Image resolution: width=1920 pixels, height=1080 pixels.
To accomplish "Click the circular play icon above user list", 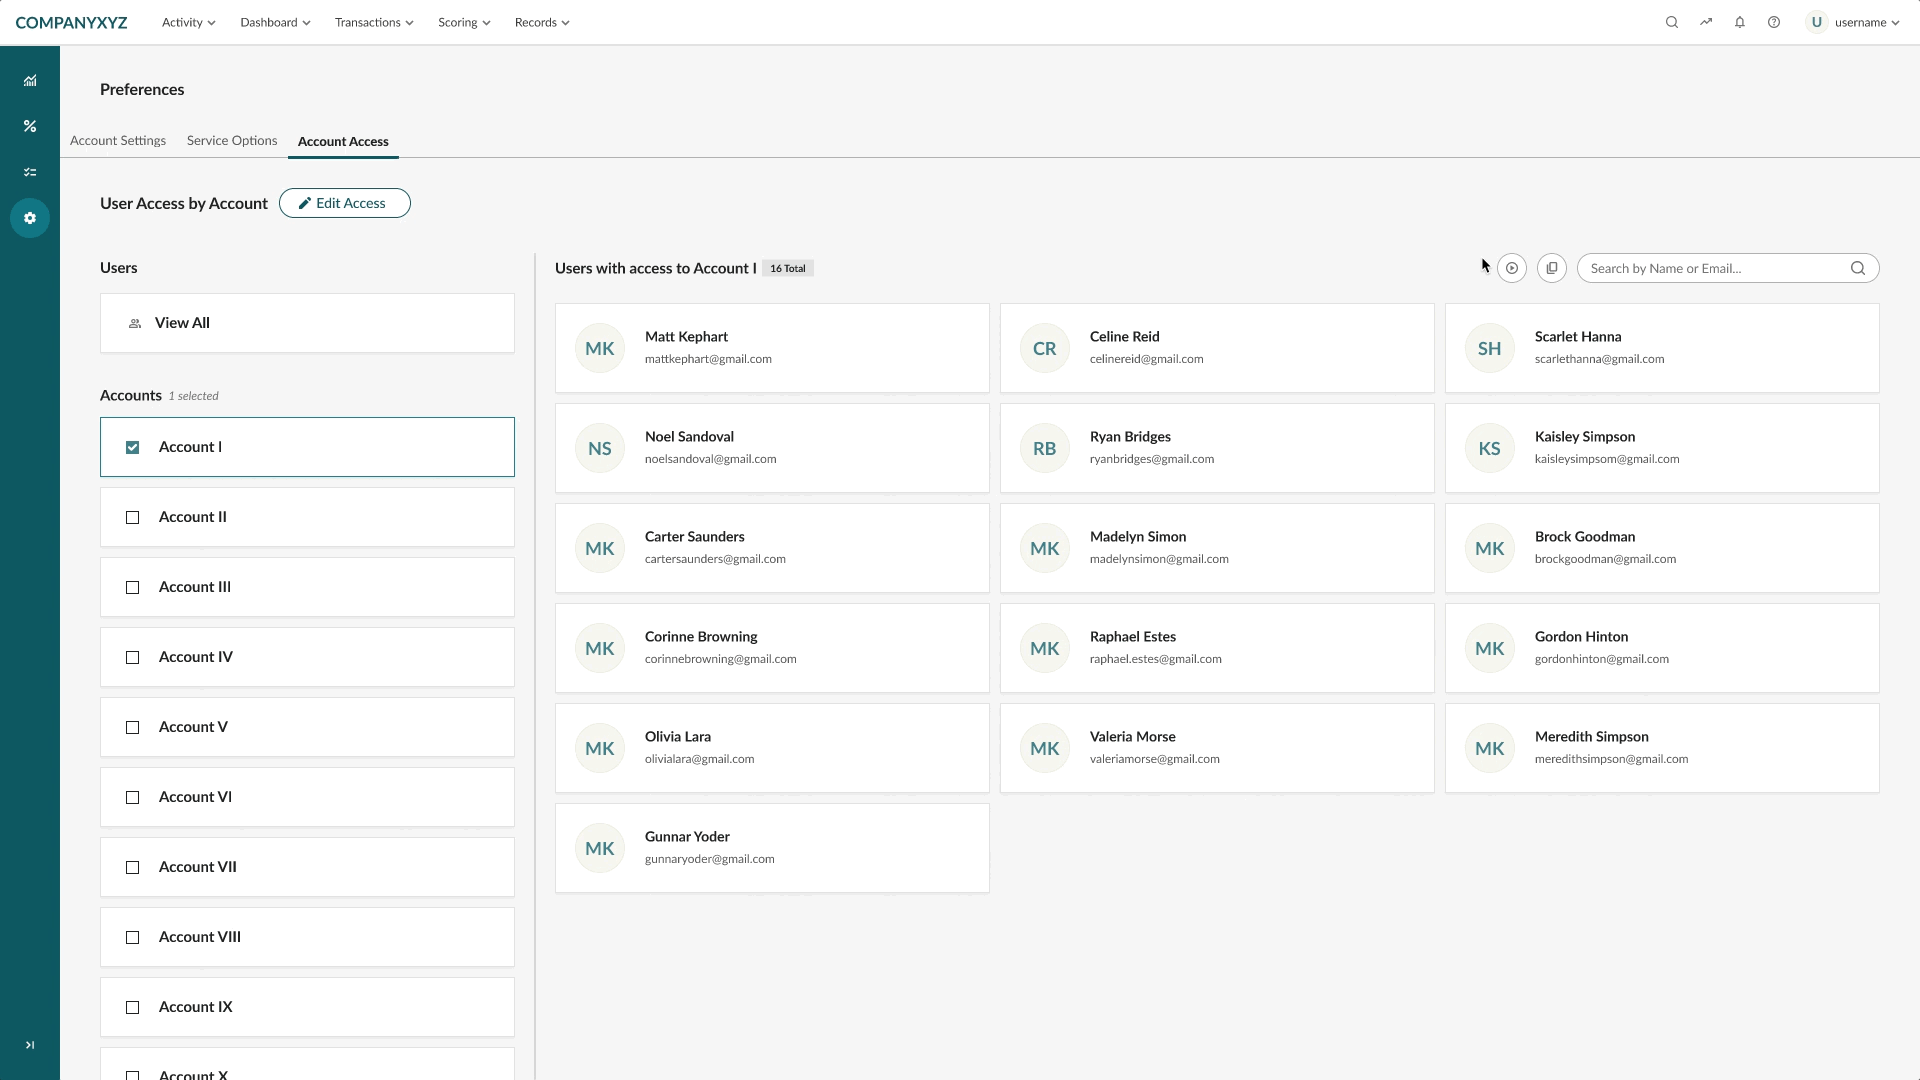I will coord(1512,268).
